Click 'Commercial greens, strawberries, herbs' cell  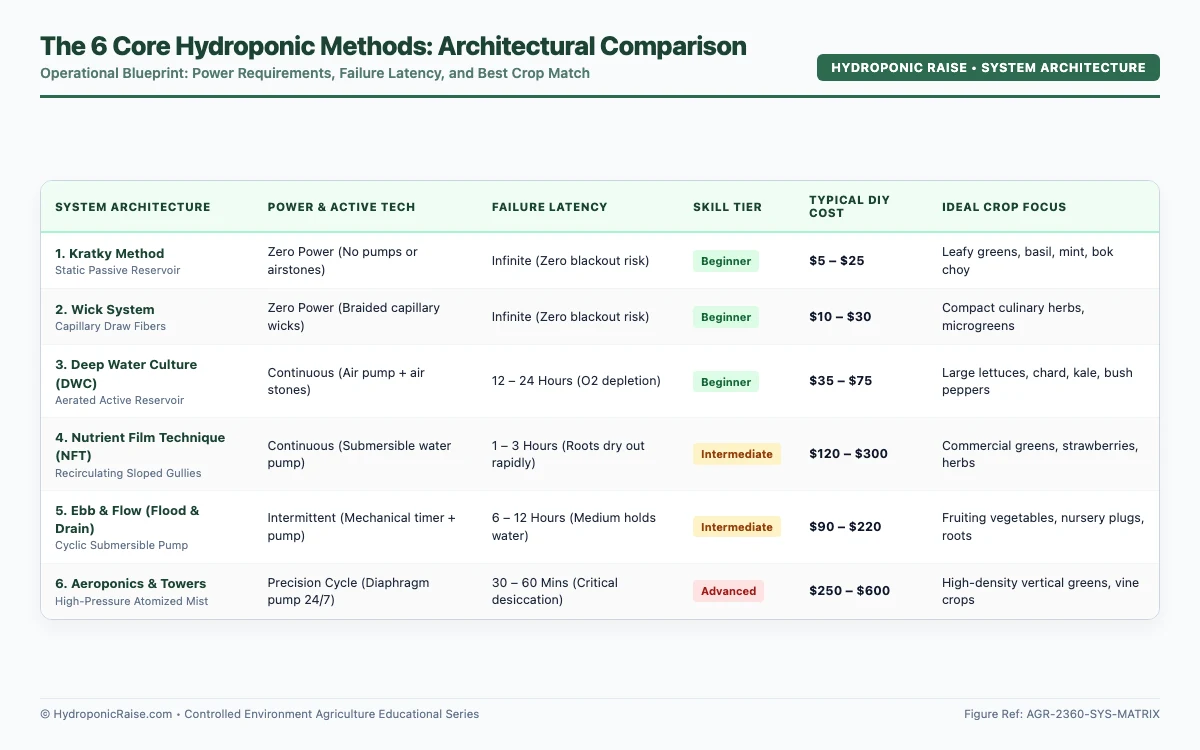pyautogui.click(x=1040, y=454)
